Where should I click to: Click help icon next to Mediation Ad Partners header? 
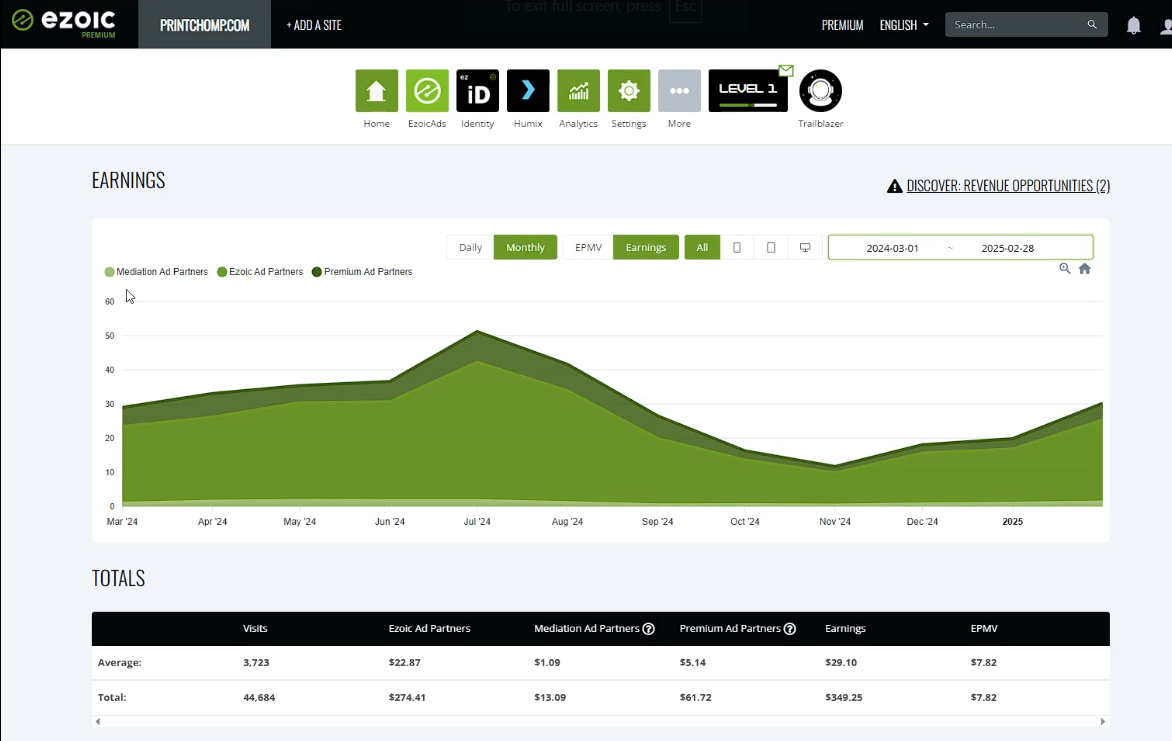pos(649,629)
